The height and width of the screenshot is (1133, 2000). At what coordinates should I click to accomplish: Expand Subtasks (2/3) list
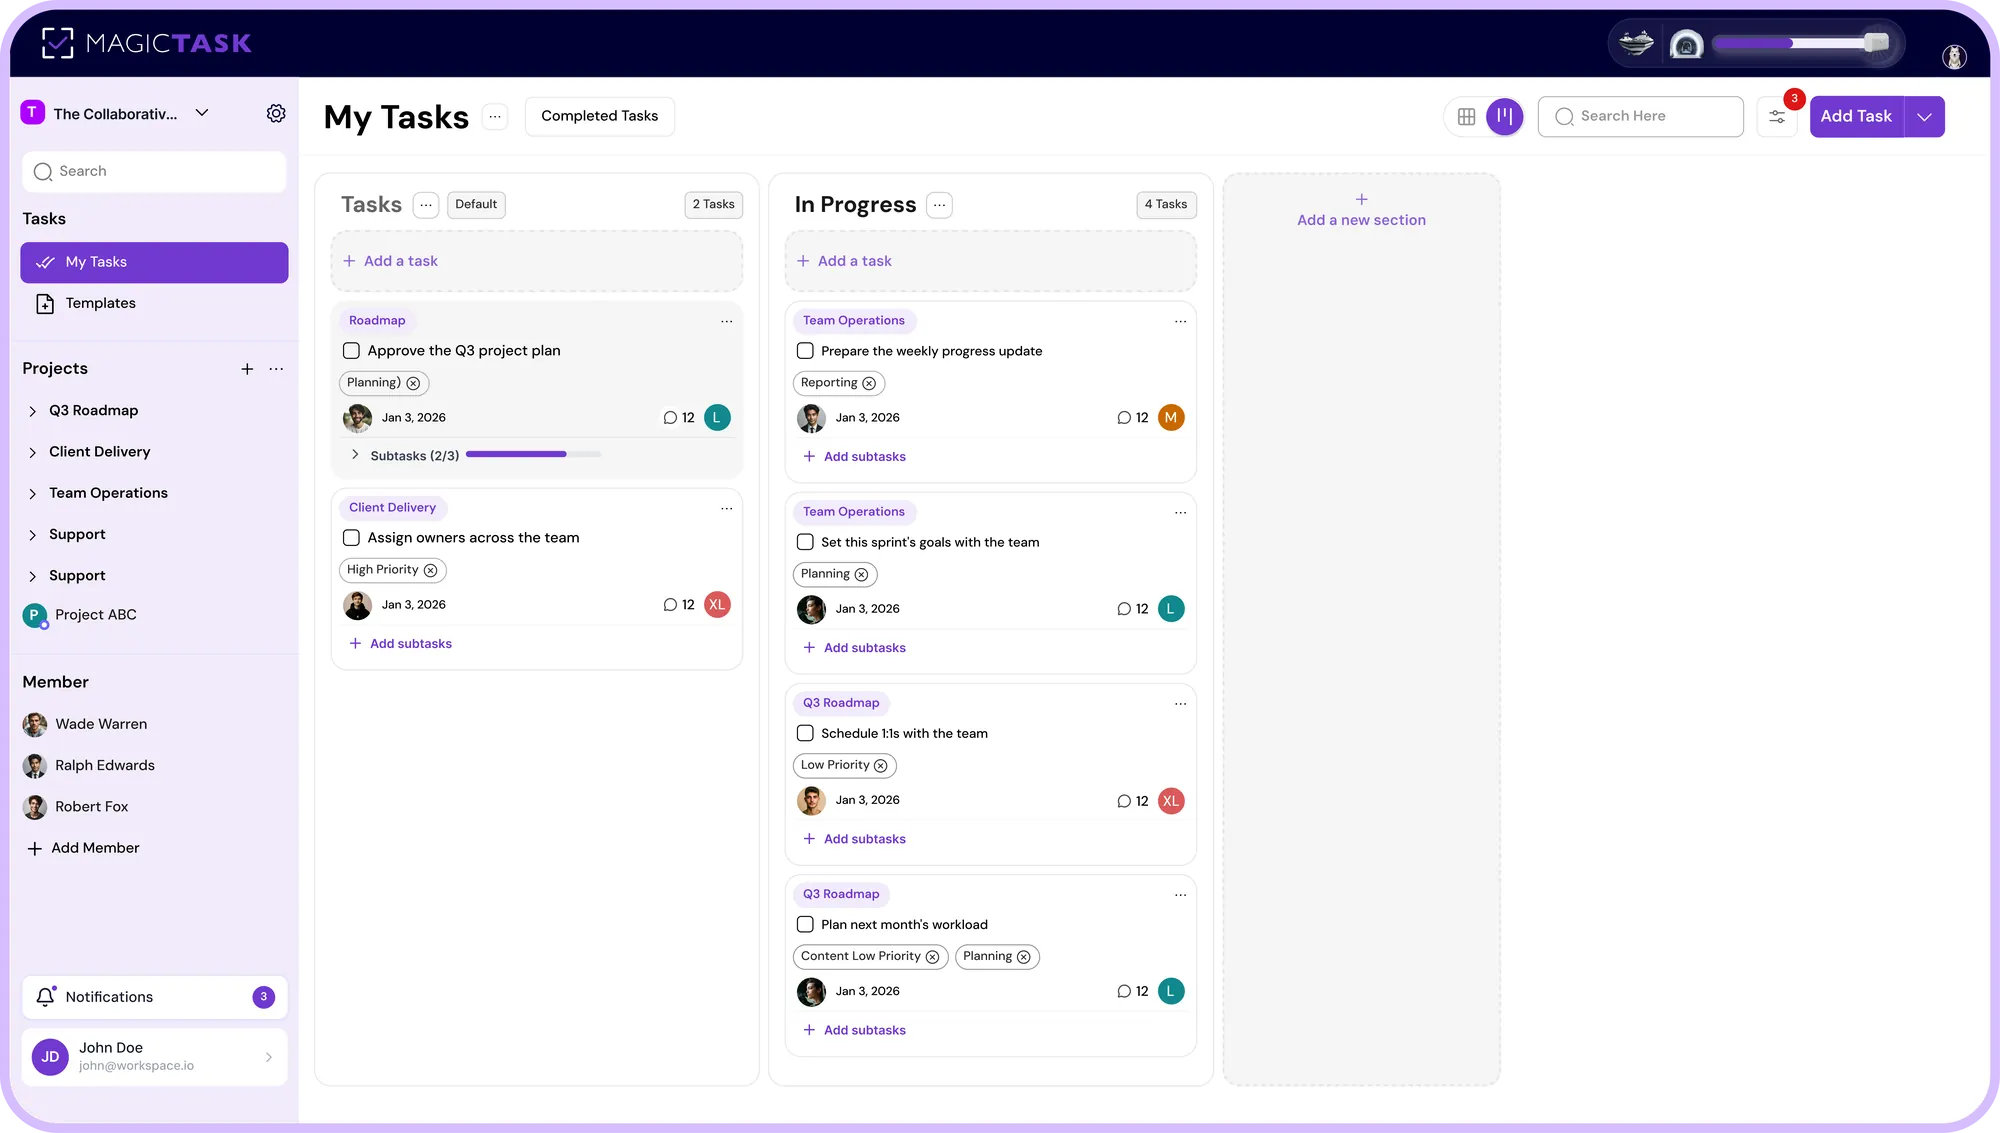point(355,455)
